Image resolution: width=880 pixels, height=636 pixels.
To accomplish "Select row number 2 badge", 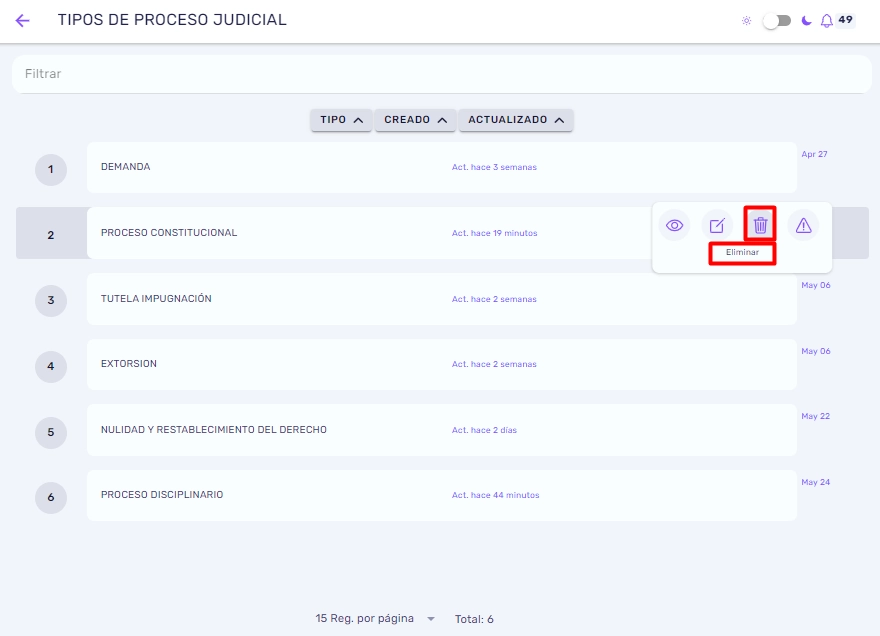I will (x=51, y=235).
